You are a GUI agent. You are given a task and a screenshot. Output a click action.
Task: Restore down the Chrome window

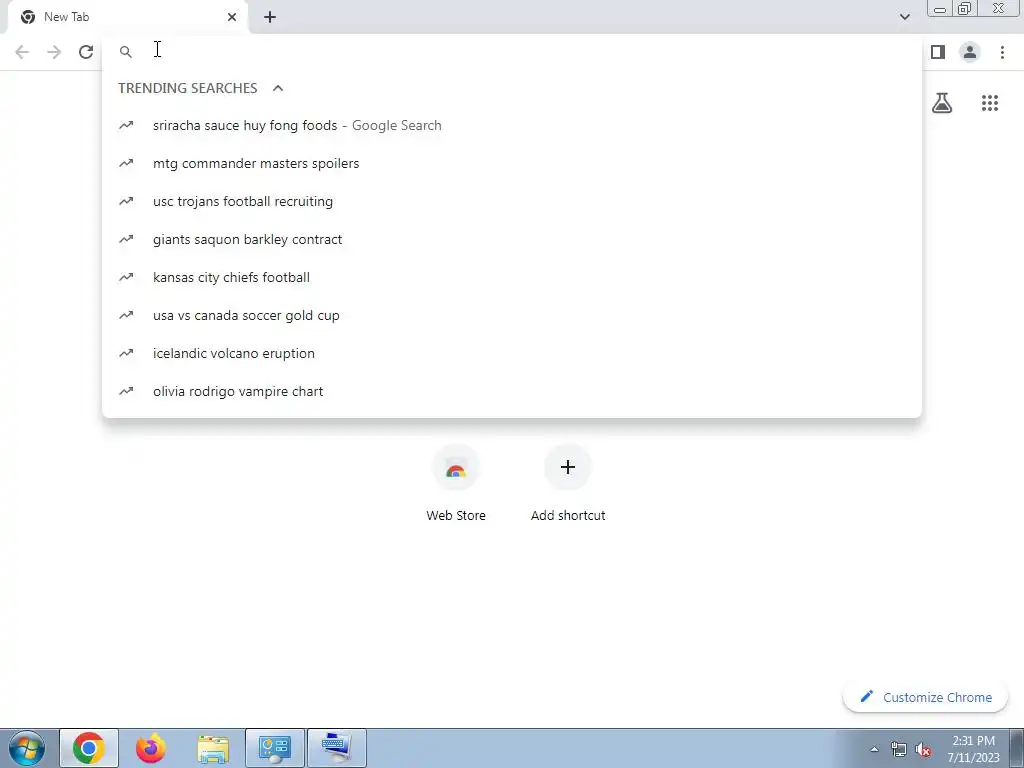coord(965,9)
